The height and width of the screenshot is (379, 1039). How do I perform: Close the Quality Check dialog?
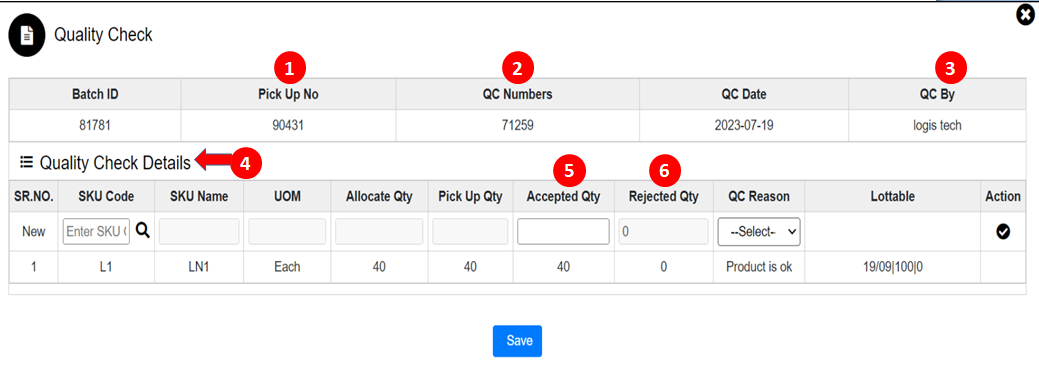1025,15
